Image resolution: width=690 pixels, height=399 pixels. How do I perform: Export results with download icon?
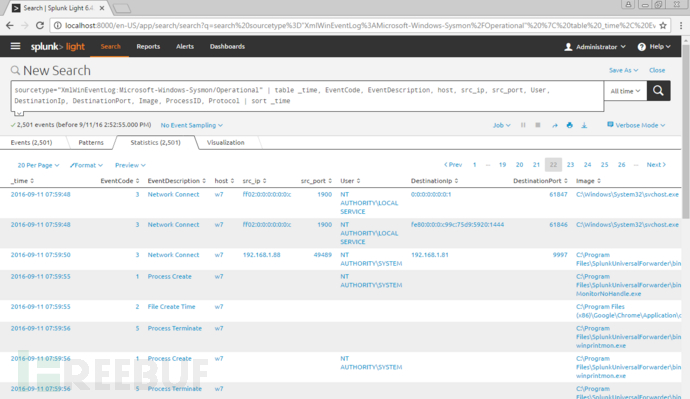(x=584, y=125)
